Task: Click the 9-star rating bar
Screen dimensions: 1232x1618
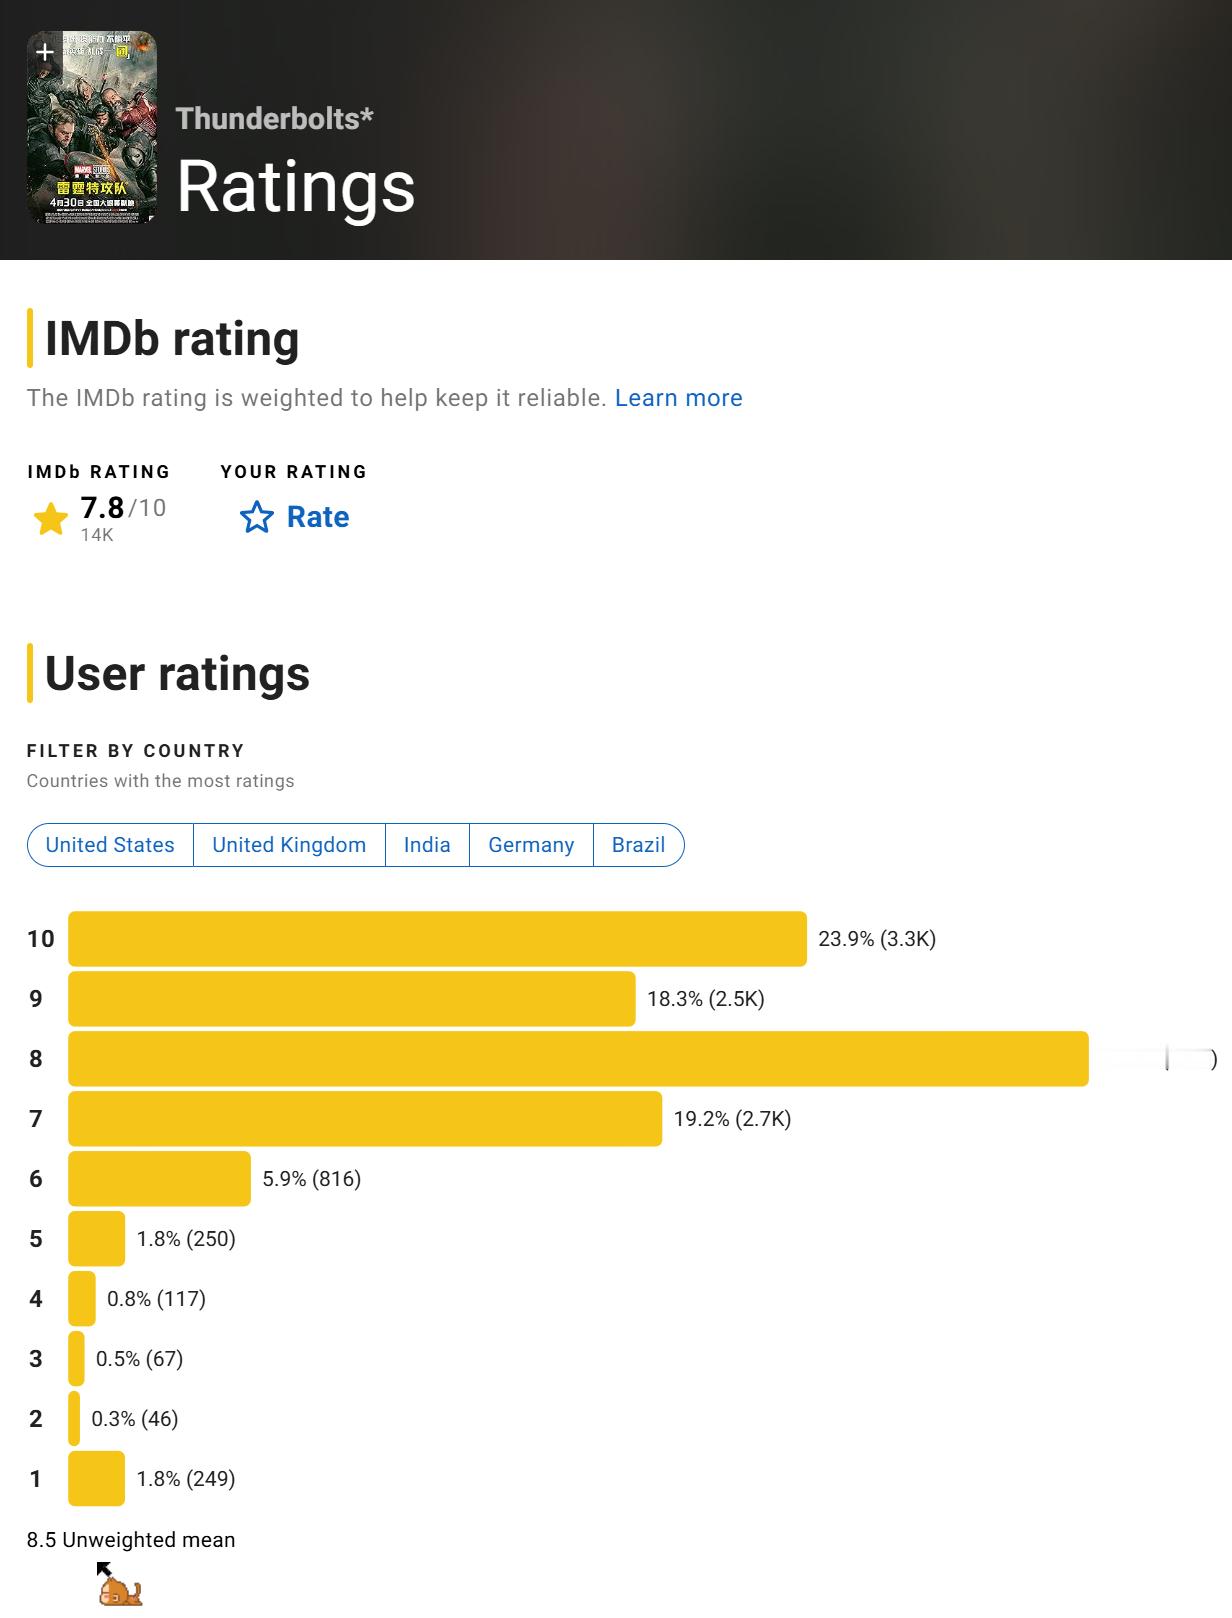Action: (x=352, y=999)
